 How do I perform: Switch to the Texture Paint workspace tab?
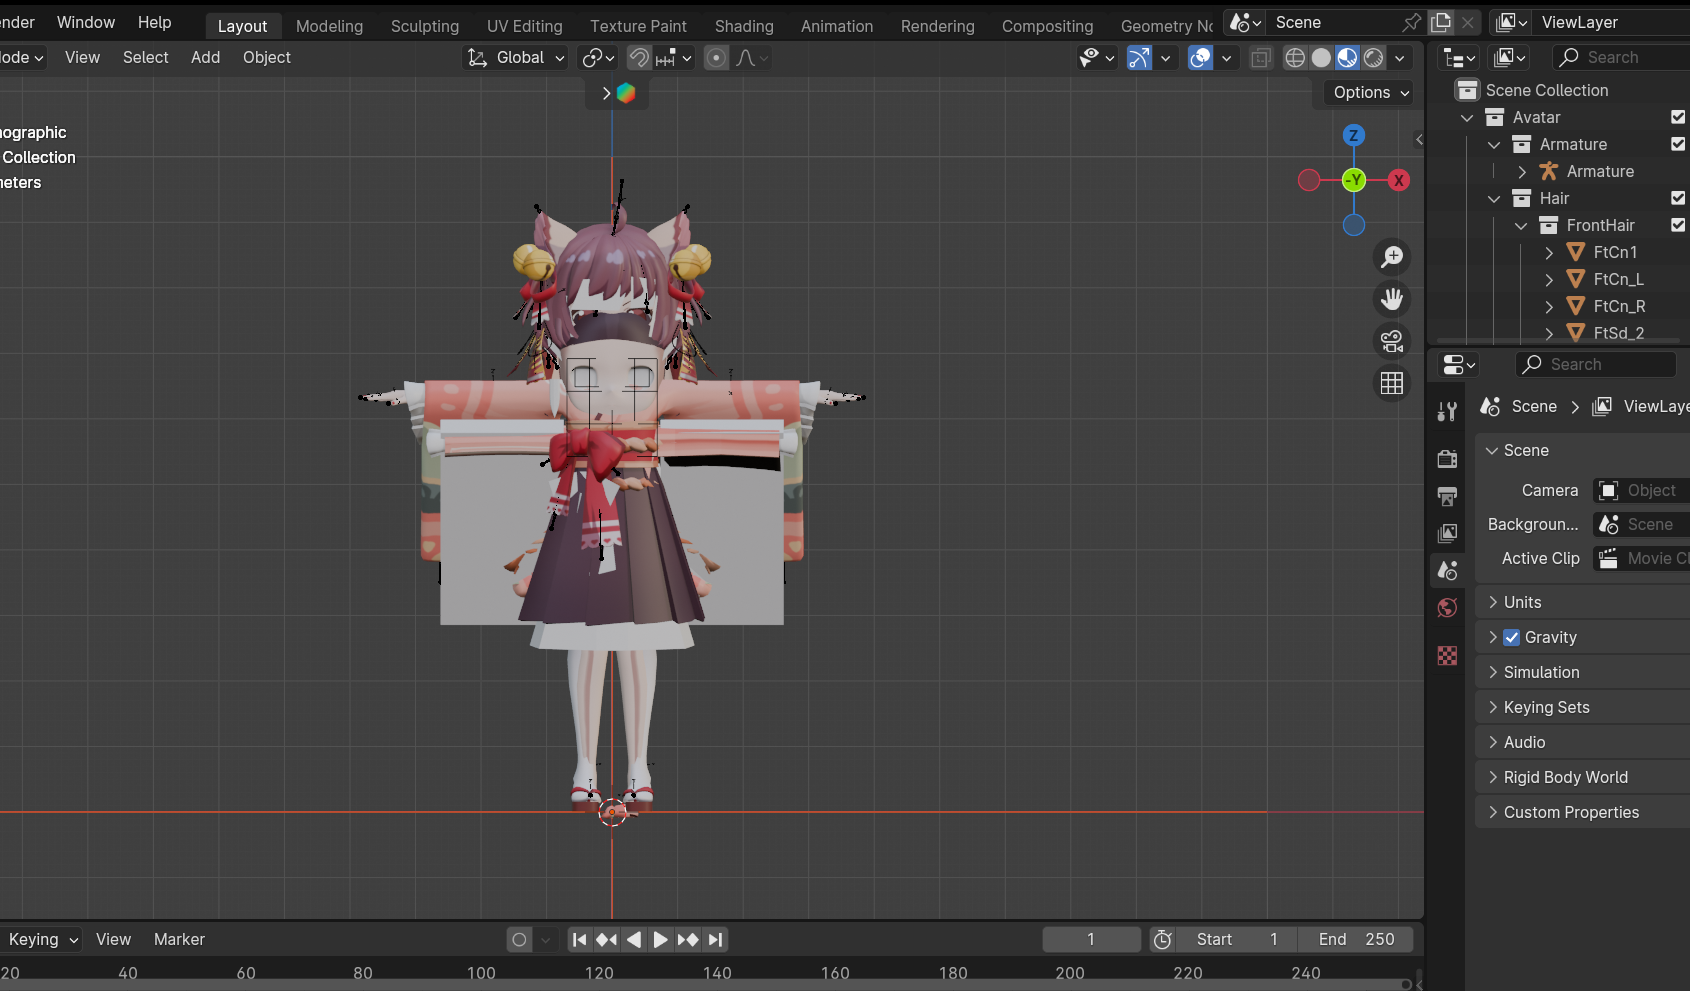coord(638,26)
